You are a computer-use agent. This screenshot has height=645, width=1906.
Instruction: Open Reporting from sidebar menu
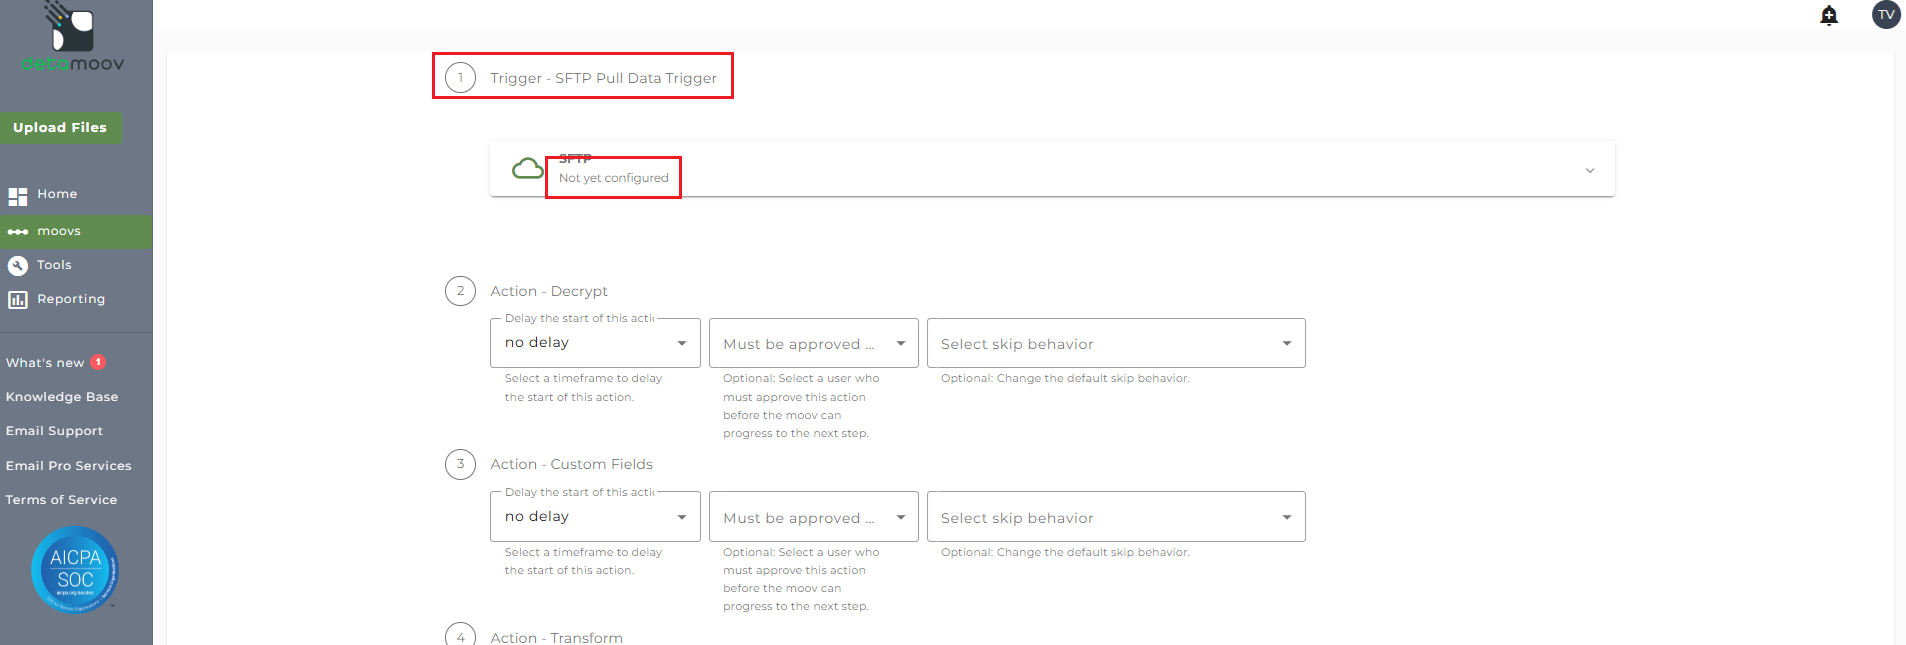click(x=71, y=299)
